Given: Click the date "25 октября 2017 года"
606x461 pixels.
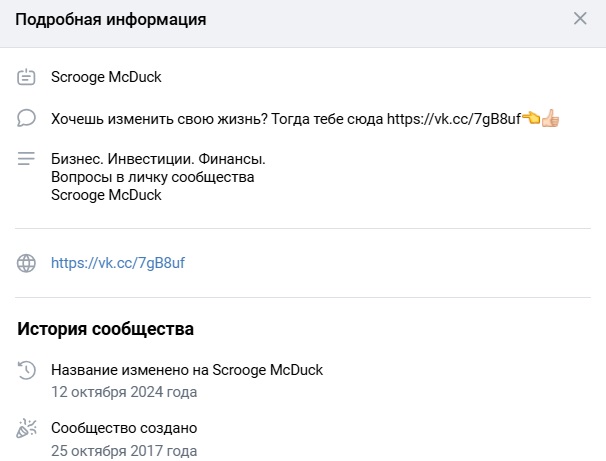Looking at the screenshot, I should (124, 450).
